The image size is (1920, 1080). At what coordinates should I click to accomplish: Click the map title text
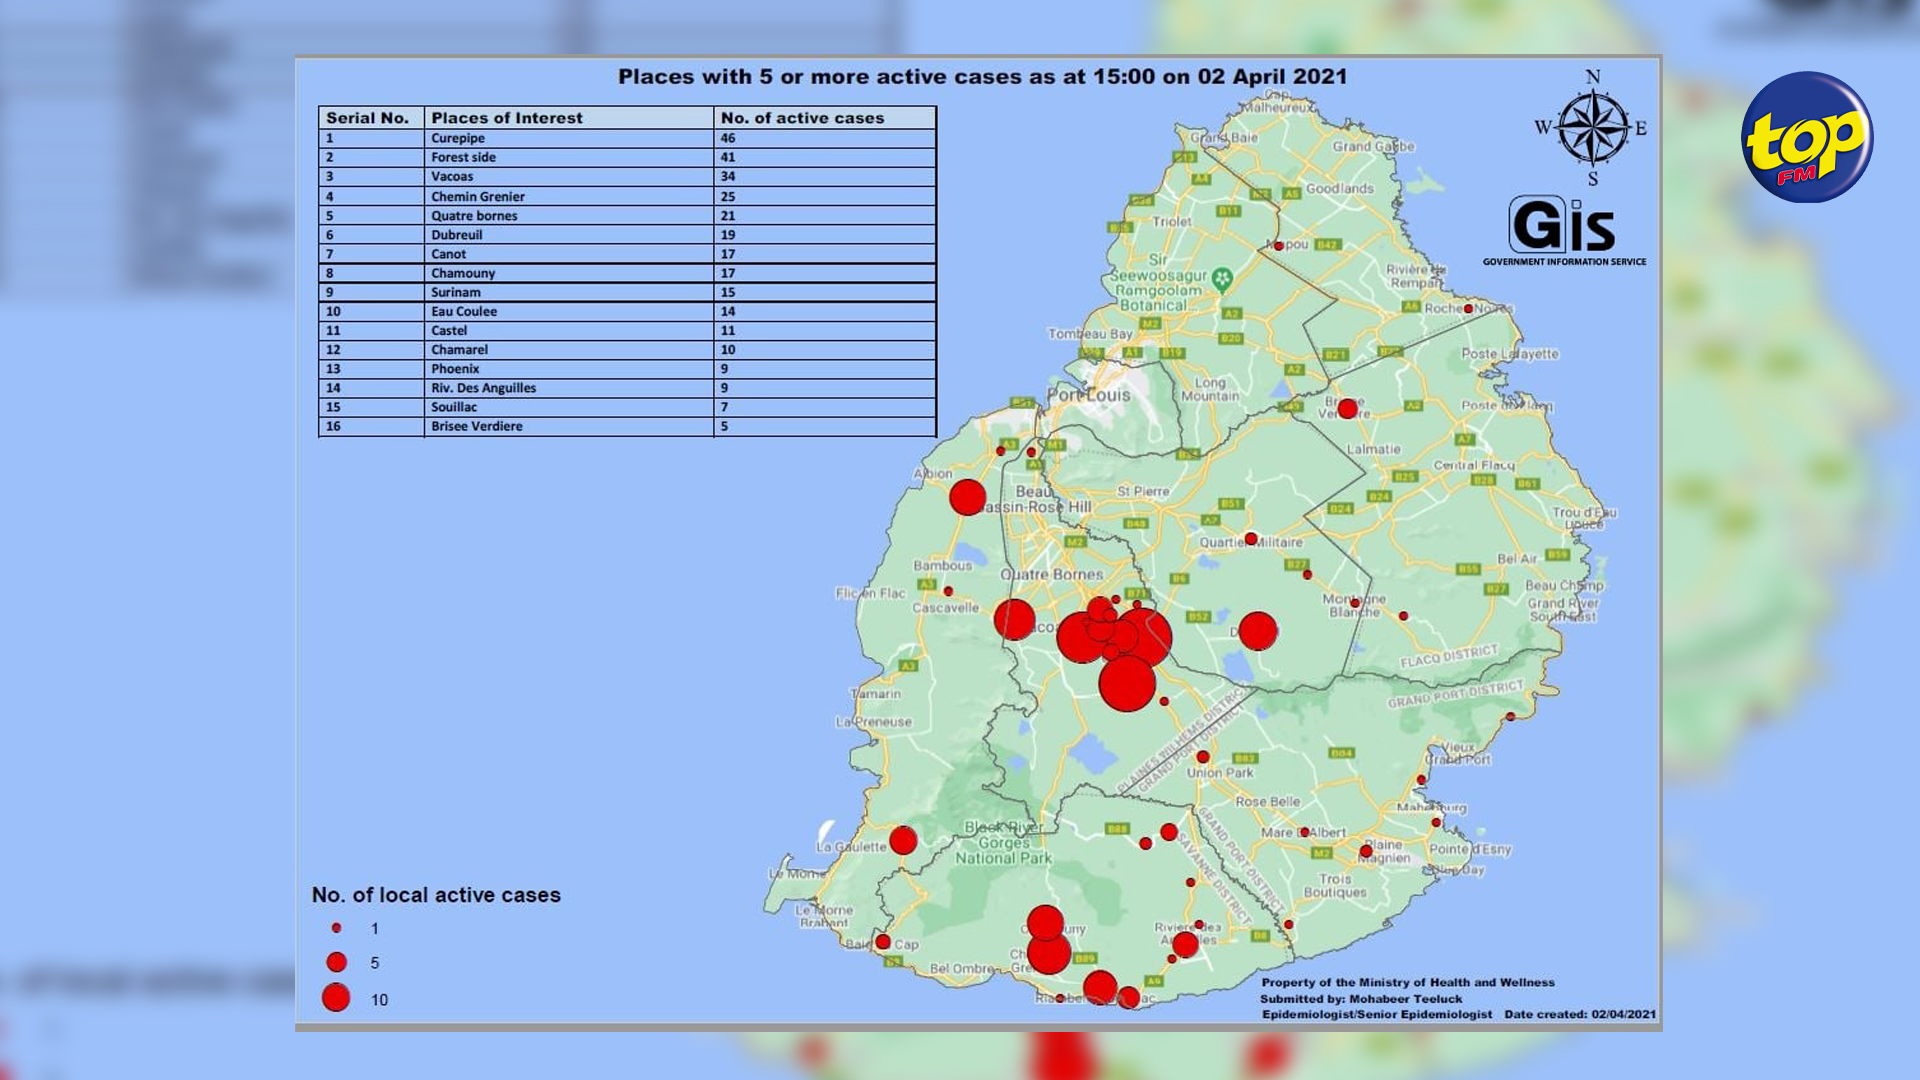(982, 77)
